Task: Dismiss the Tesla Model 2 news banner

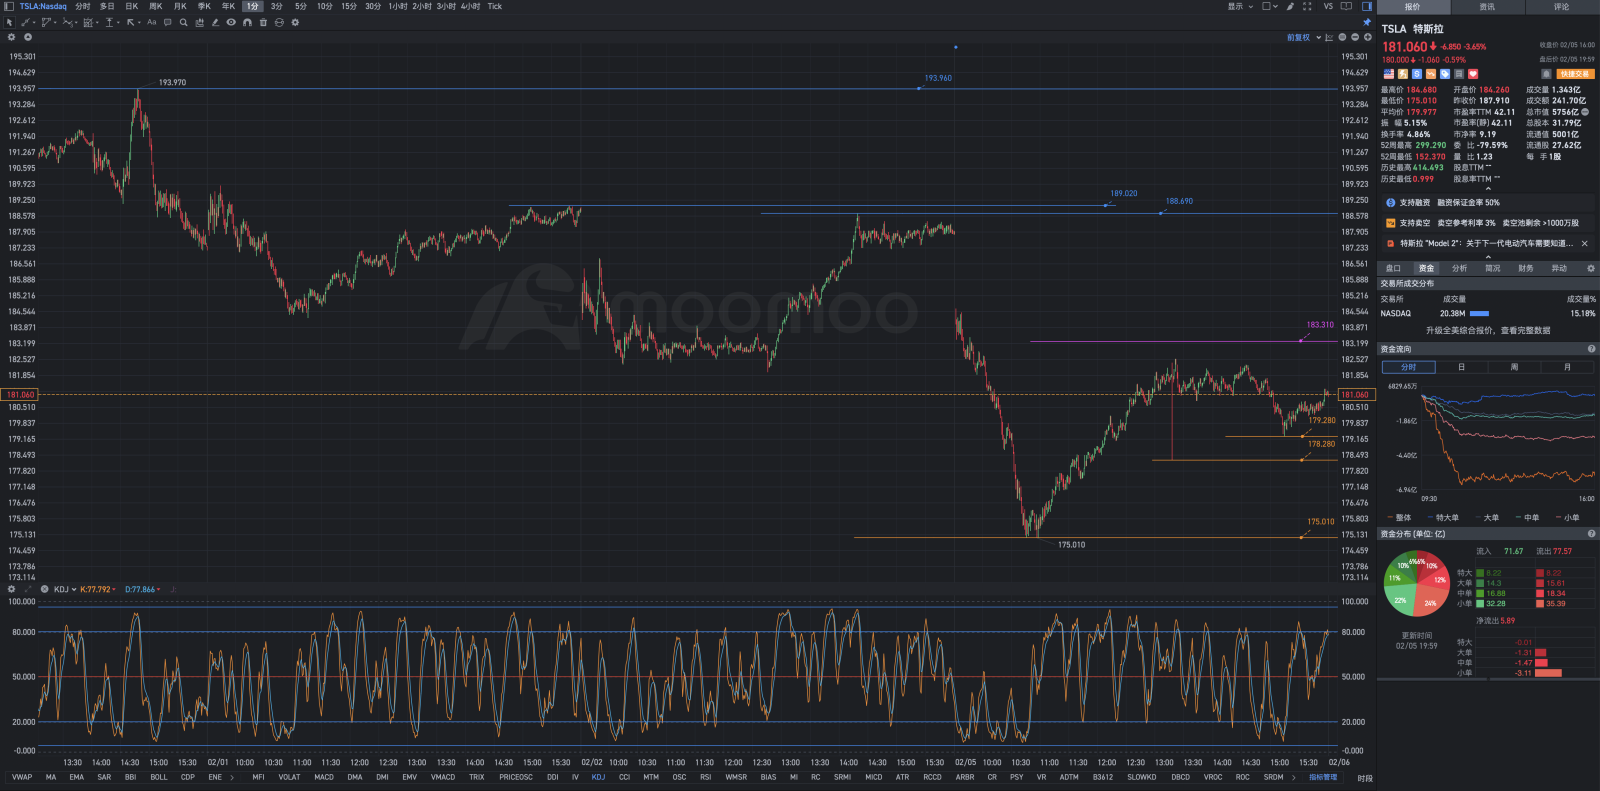Action: coord(1585,243)
